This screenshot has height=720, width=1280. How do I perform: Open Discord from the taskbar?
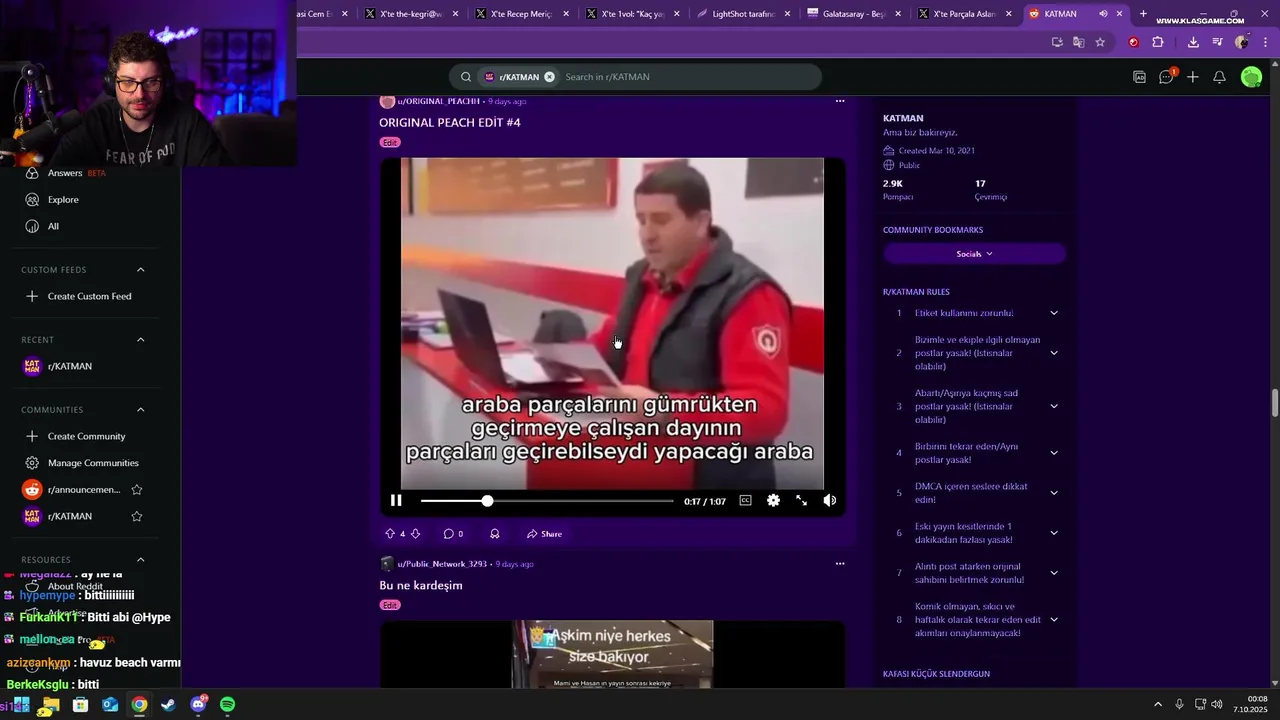click(x=198, y=705)
